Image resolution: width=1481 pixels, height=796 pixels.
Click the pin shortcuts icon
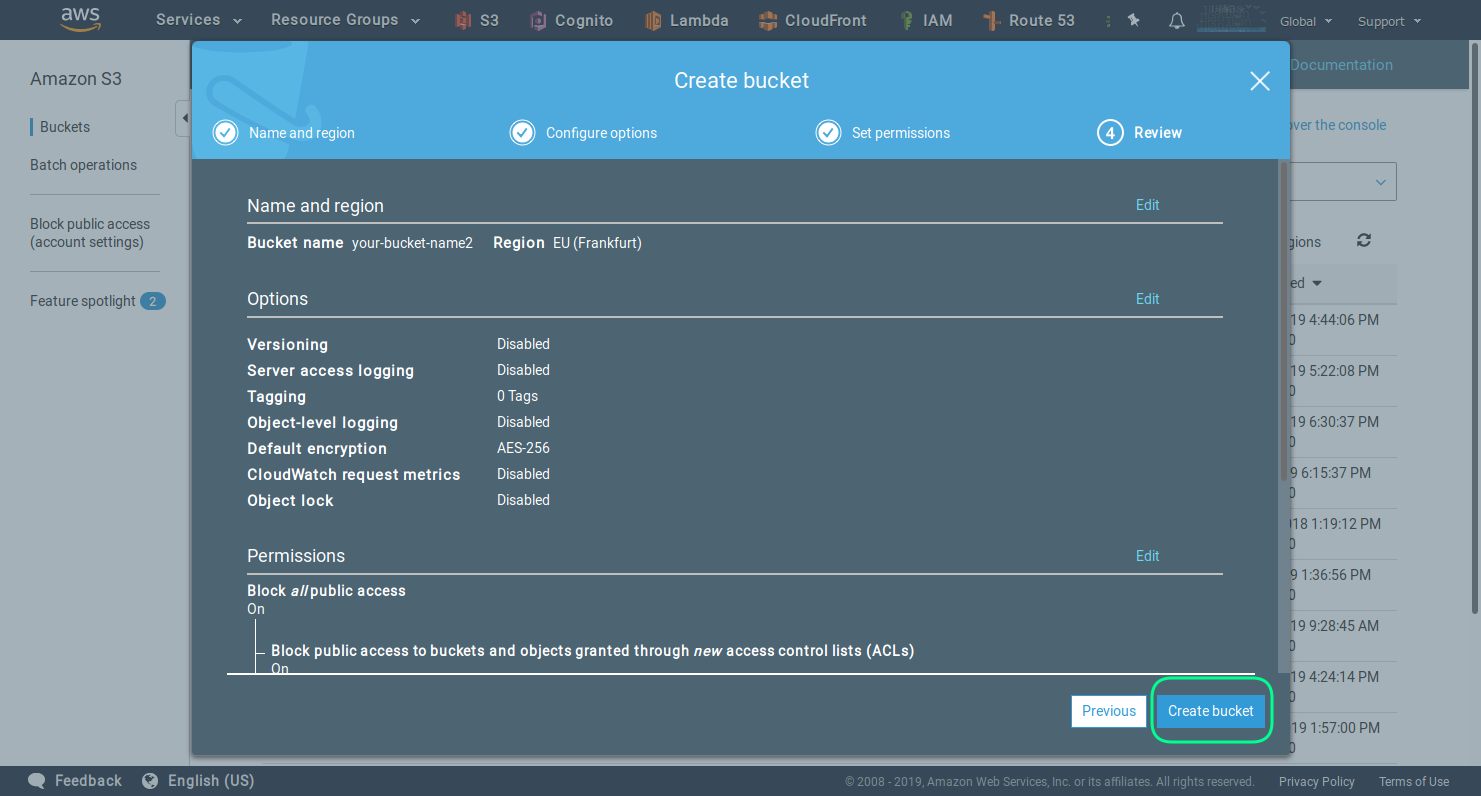1133,20
